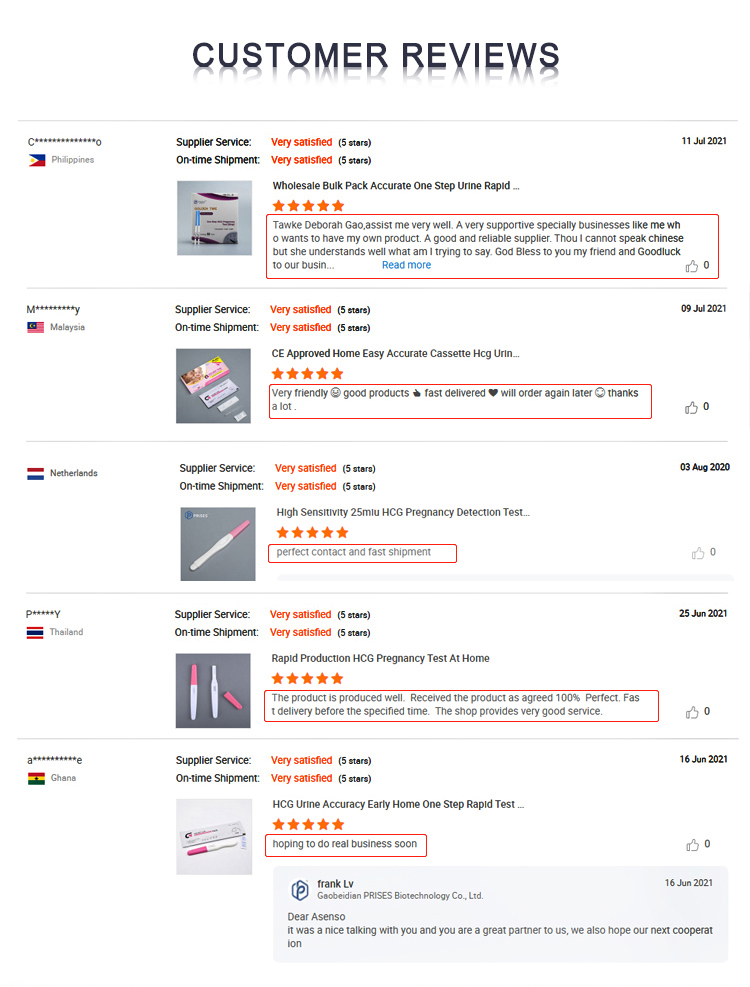Expand review with Read more link
The width and height of the screenshot is (750, 987).
(406, 265)
